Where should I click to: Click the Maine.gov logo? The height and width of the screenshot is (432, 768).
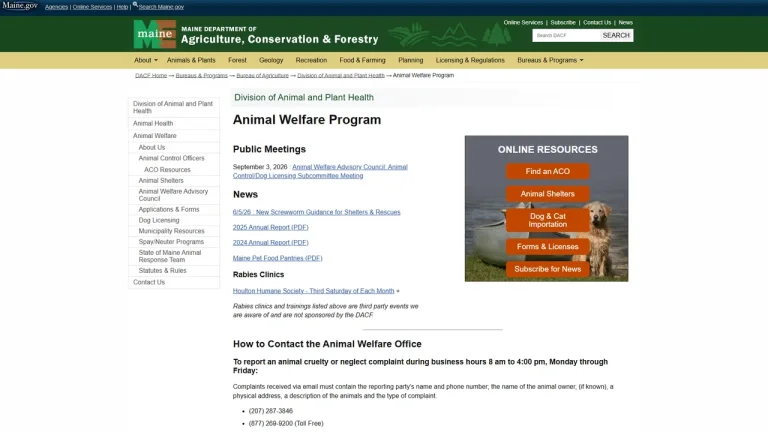click(20, 5)
